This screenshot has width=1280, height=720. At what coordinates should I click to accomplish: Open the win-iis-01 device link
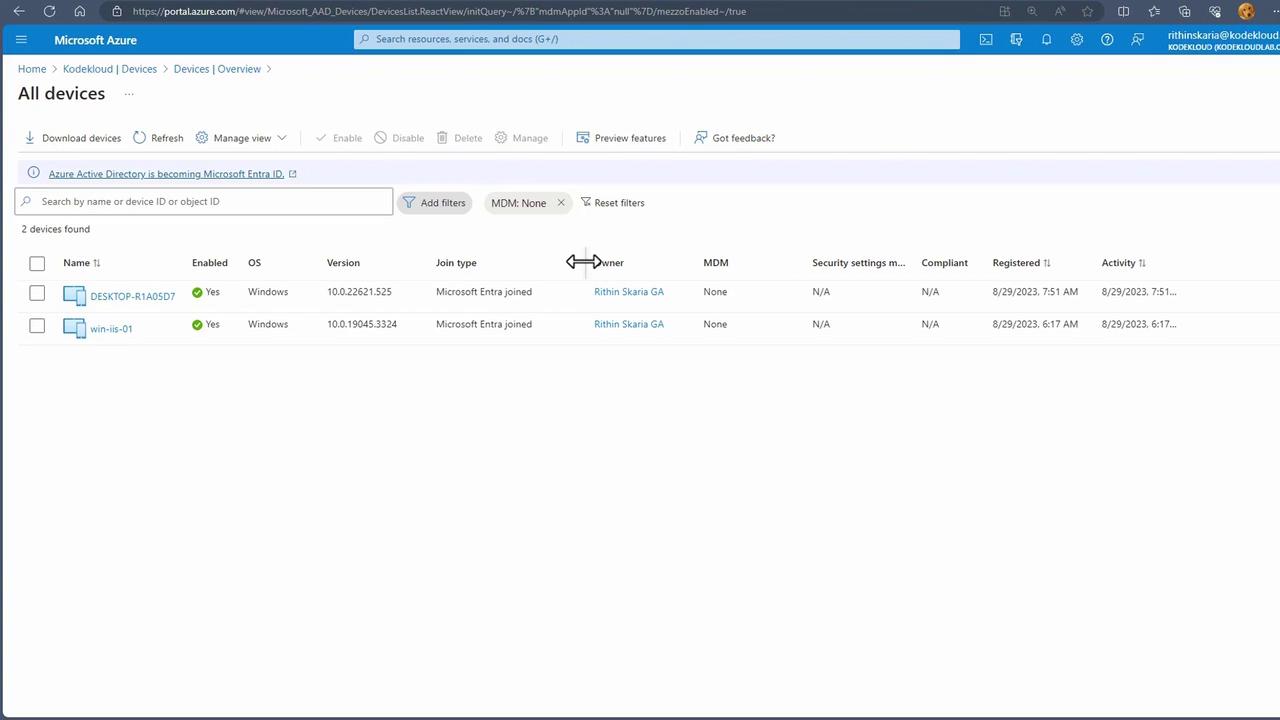click(111, 329)
